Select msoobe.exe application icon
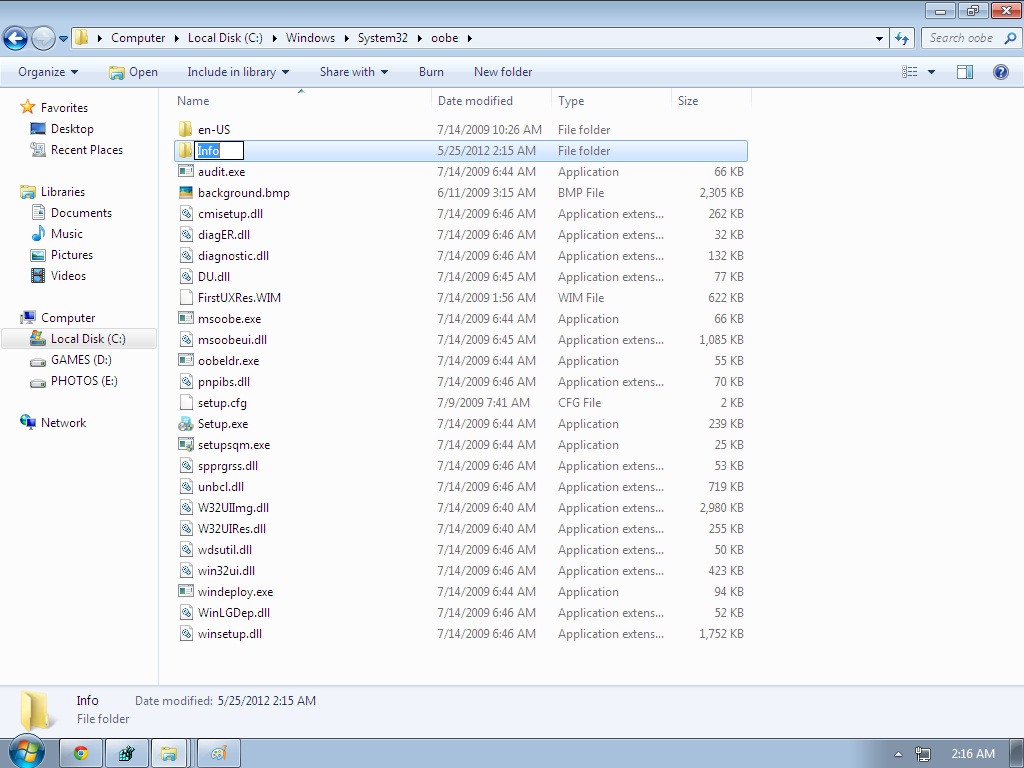 (x=185, y=319)
